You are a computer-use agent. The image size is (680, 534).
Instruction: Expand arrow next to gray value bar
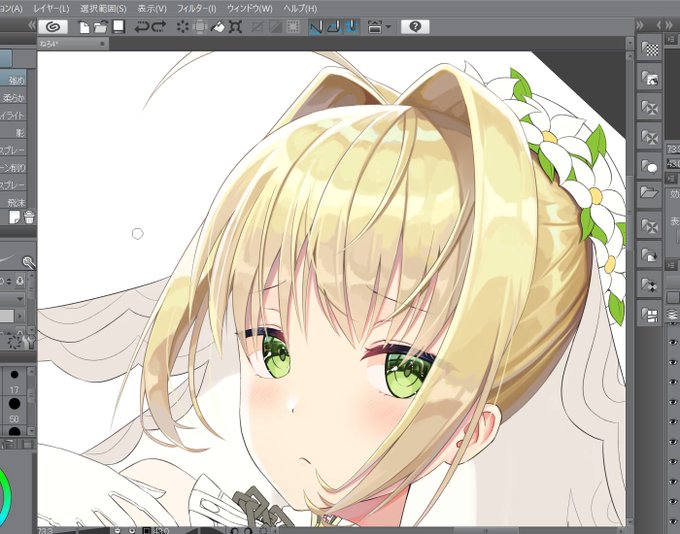pyautogui.click(x=20, y=316)
